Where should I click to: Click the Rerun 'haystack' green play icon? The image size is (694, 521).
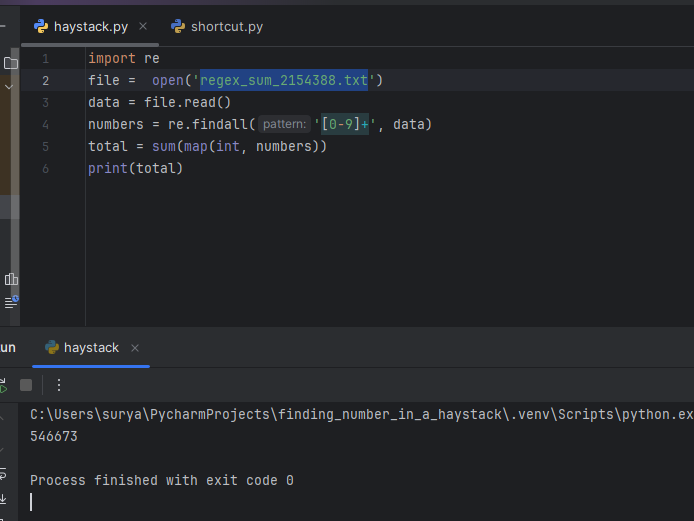click(4, 386)
